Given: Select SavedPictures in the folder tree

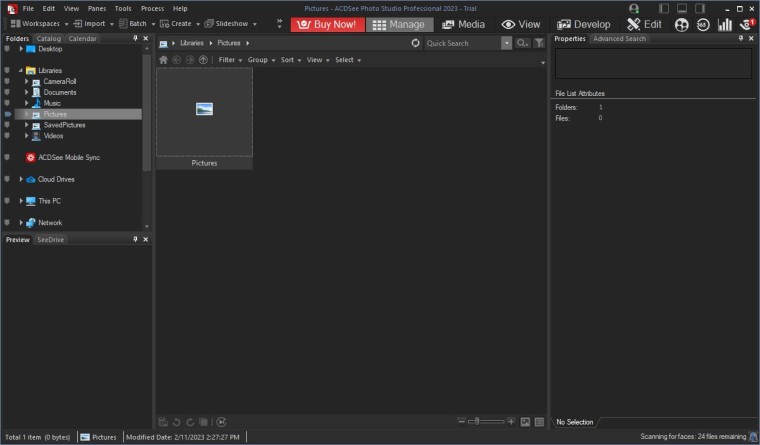Looking at the screenshot, I should click(x=64, y=125).
